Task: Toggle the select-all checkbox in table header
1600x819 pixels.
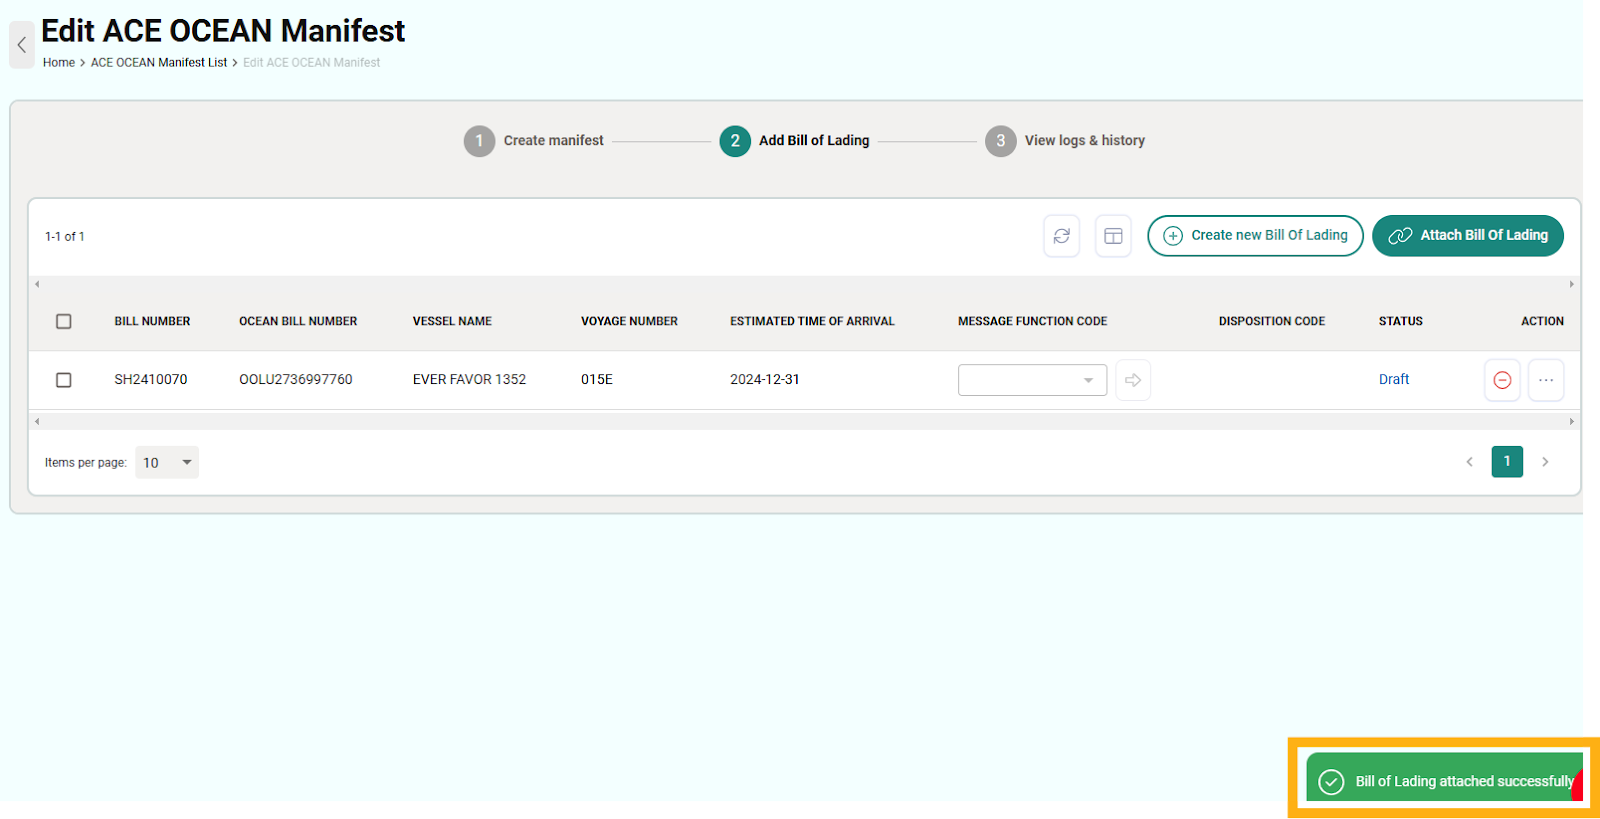Action: 64,321
